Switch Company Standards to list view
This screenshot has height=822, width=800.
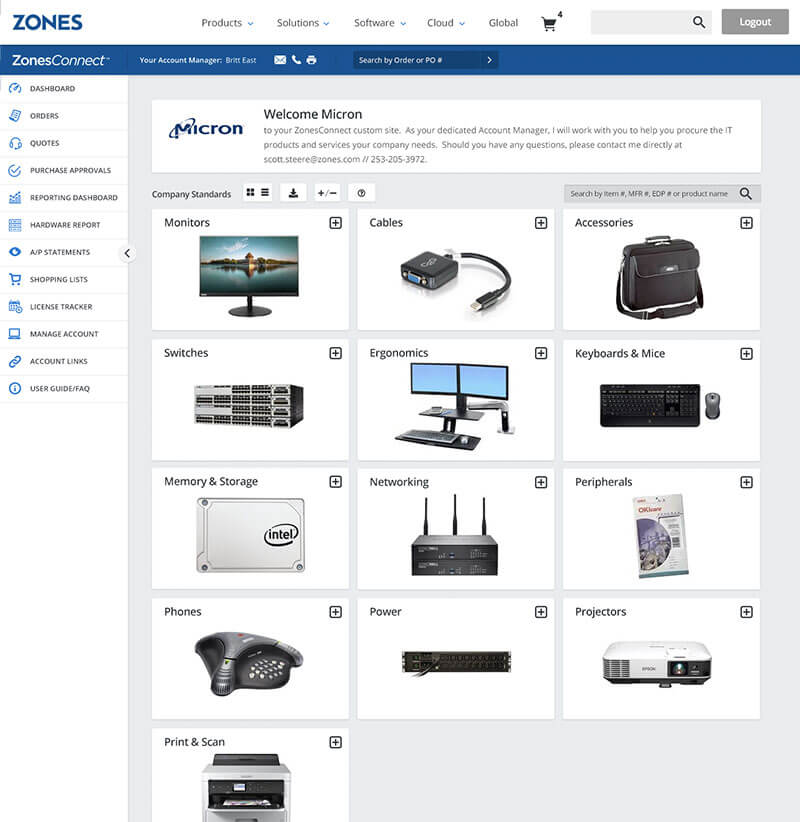click(265, 193)
